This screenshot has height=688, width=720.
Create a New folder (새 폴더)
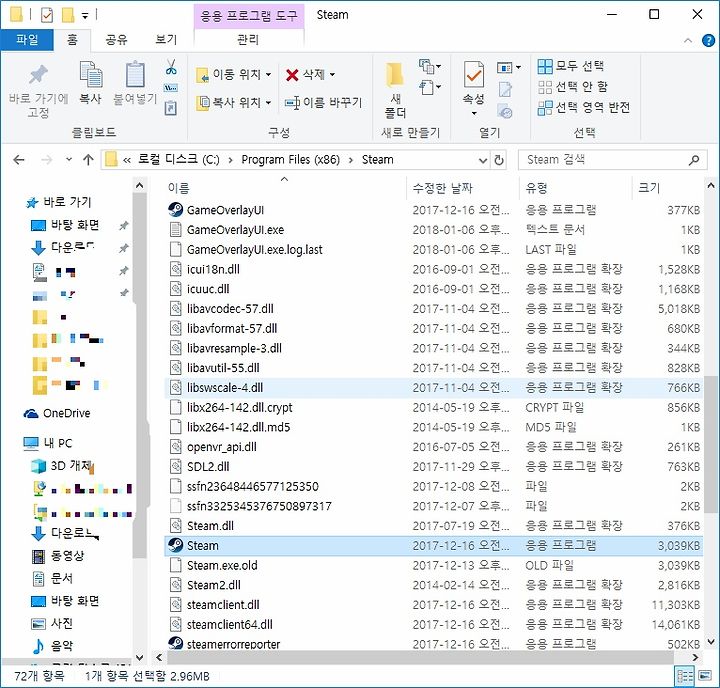(x=395, y=90)
